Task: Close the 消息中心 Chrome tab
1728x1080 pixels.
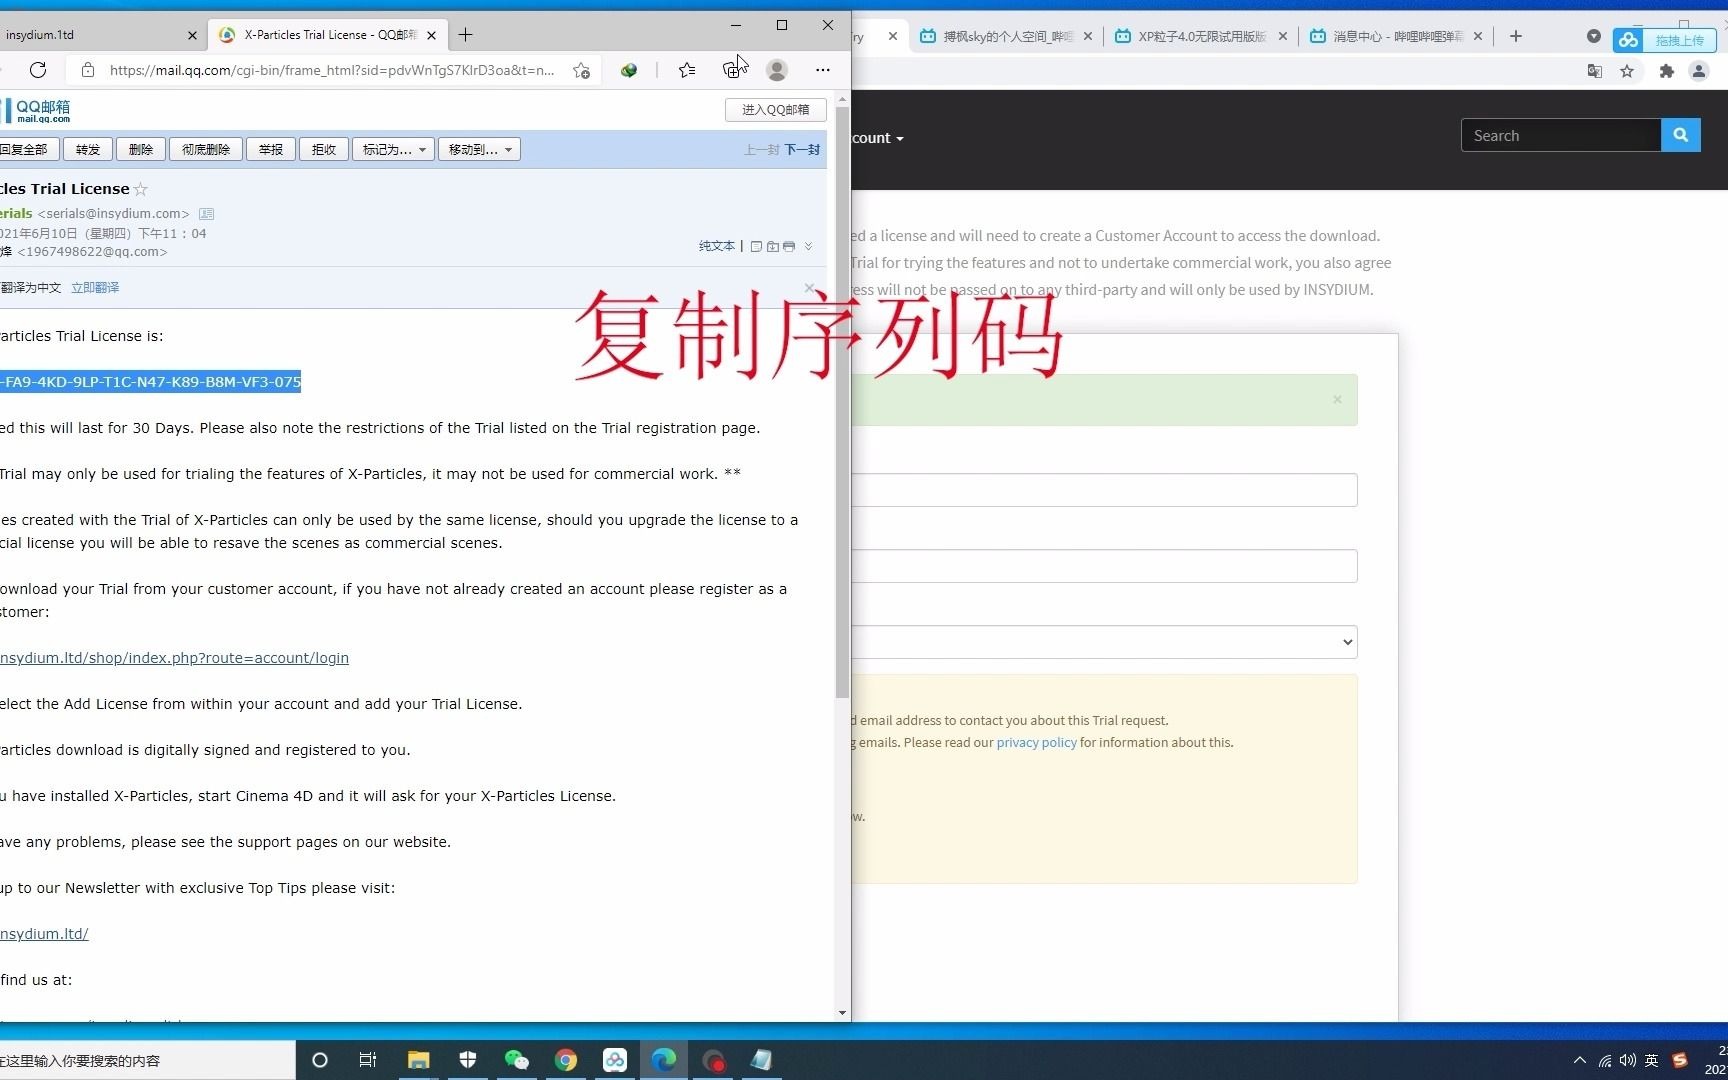Action: (x=1478, y=37)
